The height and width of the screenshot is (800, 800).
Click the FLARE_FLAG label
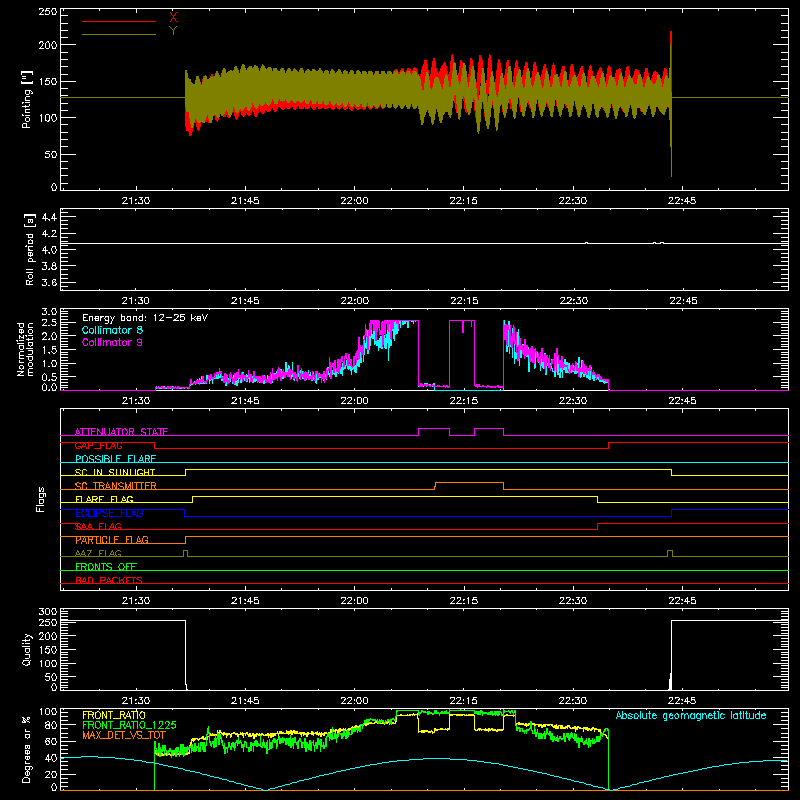pyautogui.click(x=104, y=499)
